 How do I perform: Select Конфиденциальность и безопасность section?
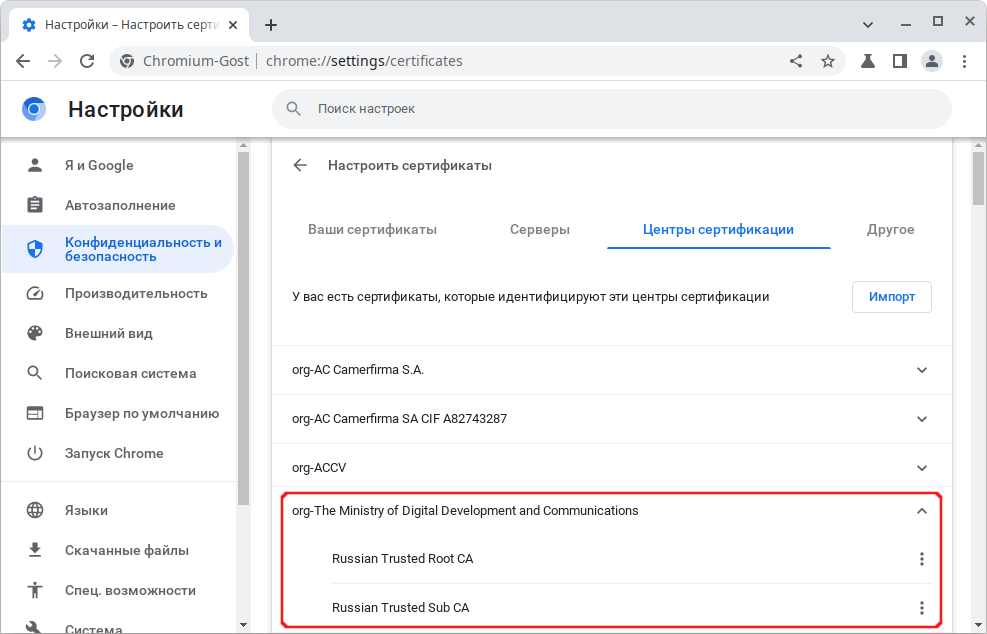pyautogui.click(x=118, y=249)
